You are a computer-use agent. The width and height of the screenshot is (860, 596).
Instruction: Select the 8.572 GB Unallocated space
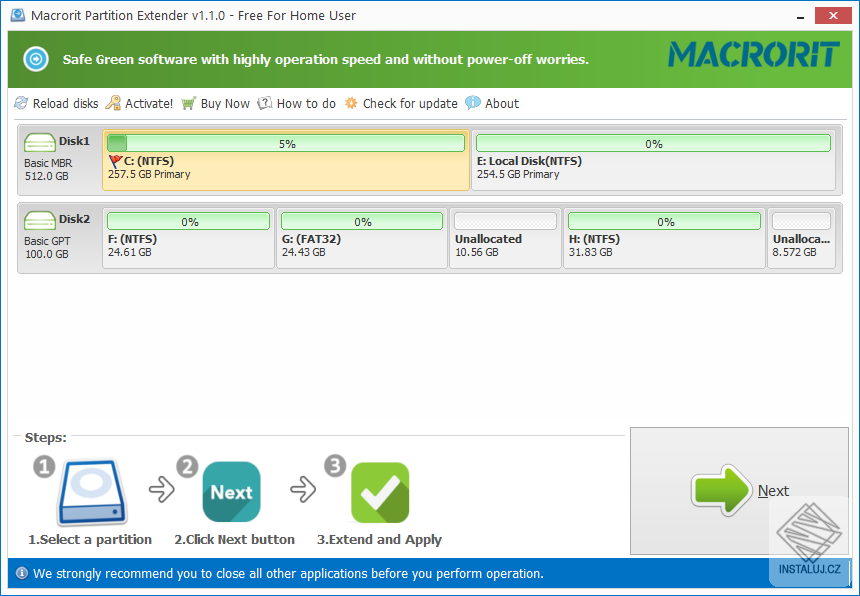pos(801,238)
